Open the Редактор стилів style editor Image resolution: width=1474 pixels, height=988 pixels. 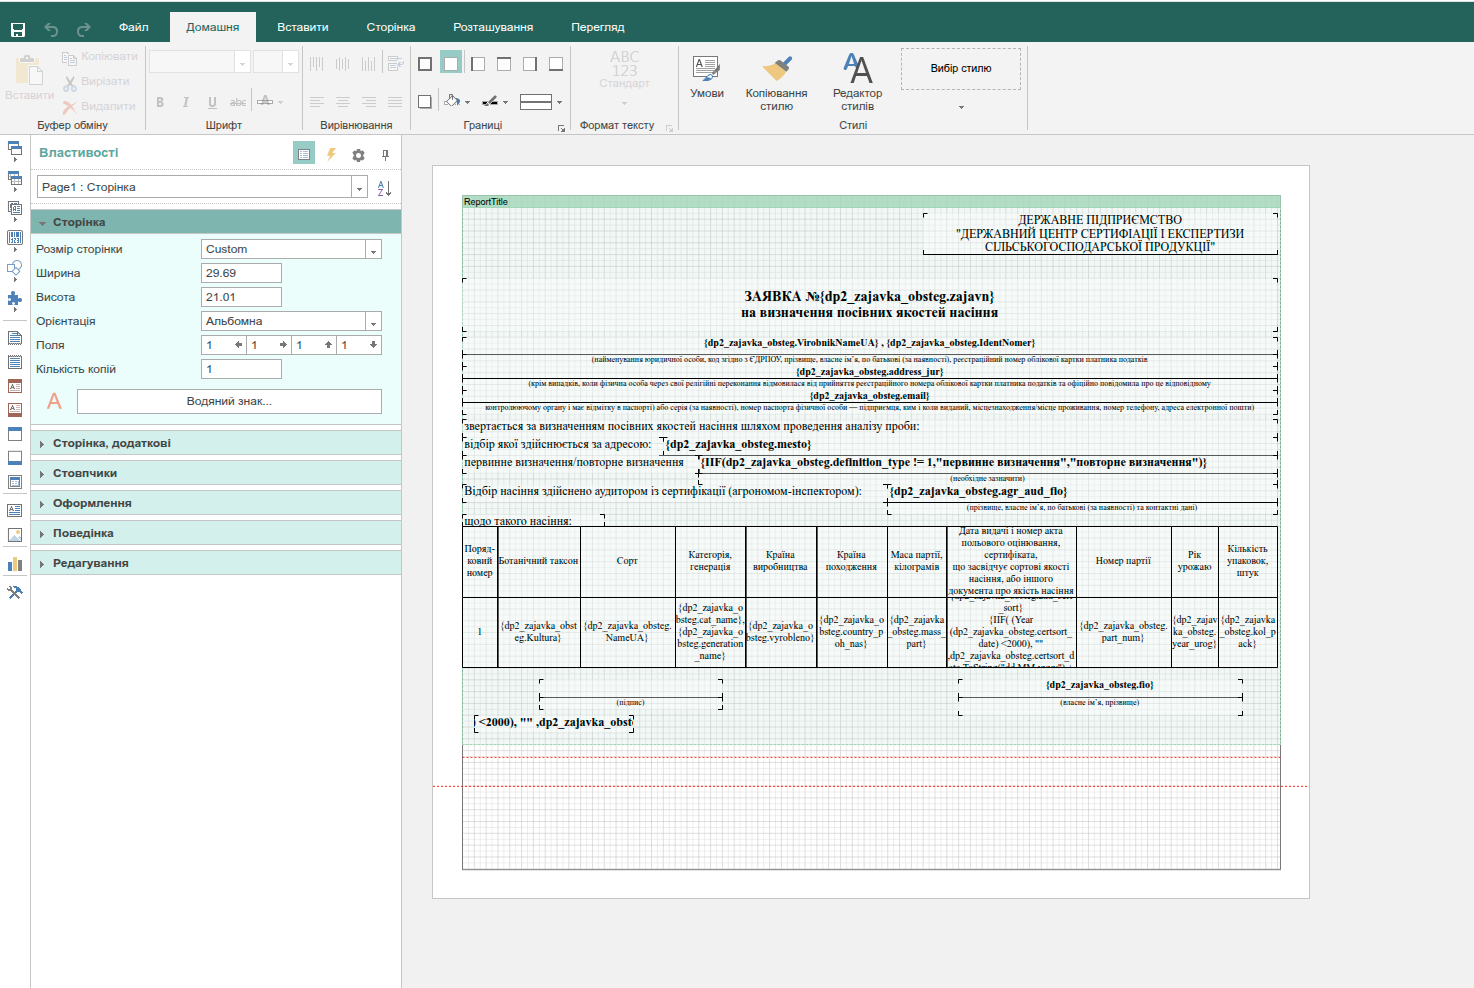(x=857, y=82)
